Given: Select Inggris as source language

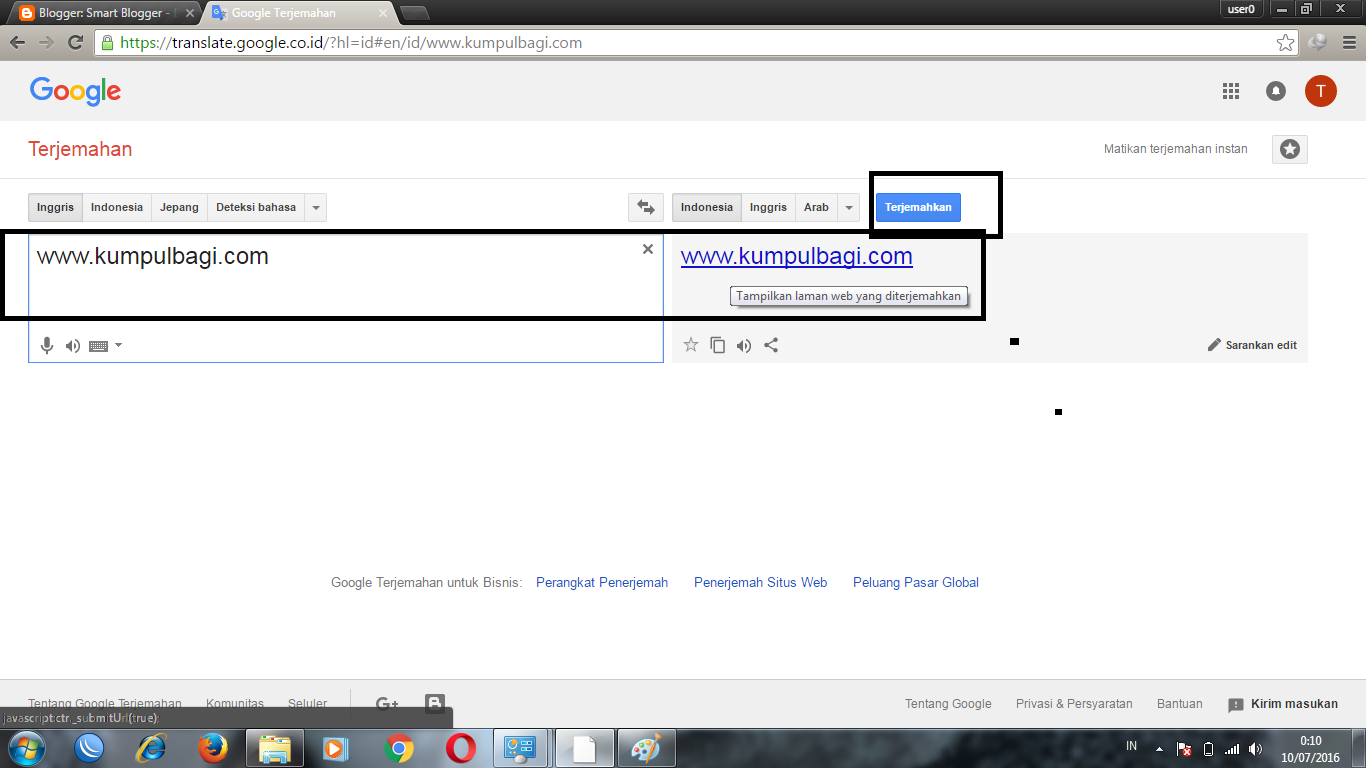Looking at the screenshot, I should click(x=55, y=207).
